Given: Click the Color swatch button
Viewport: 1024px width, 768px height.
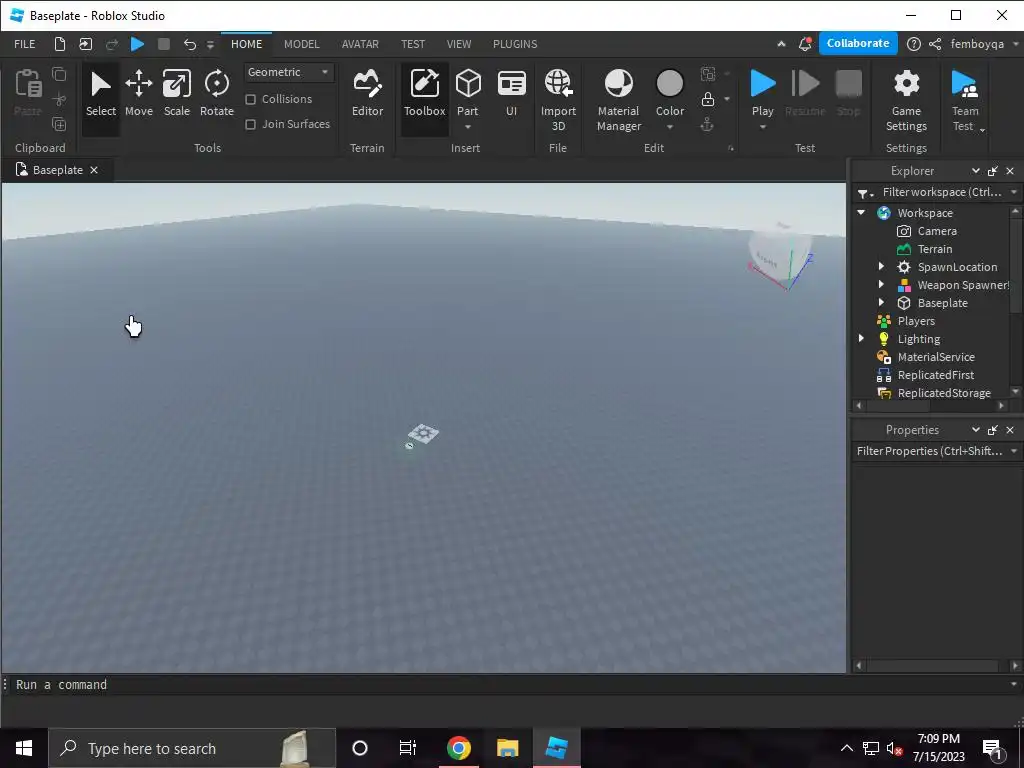Looking at the screenshot, I should (669, 85).
